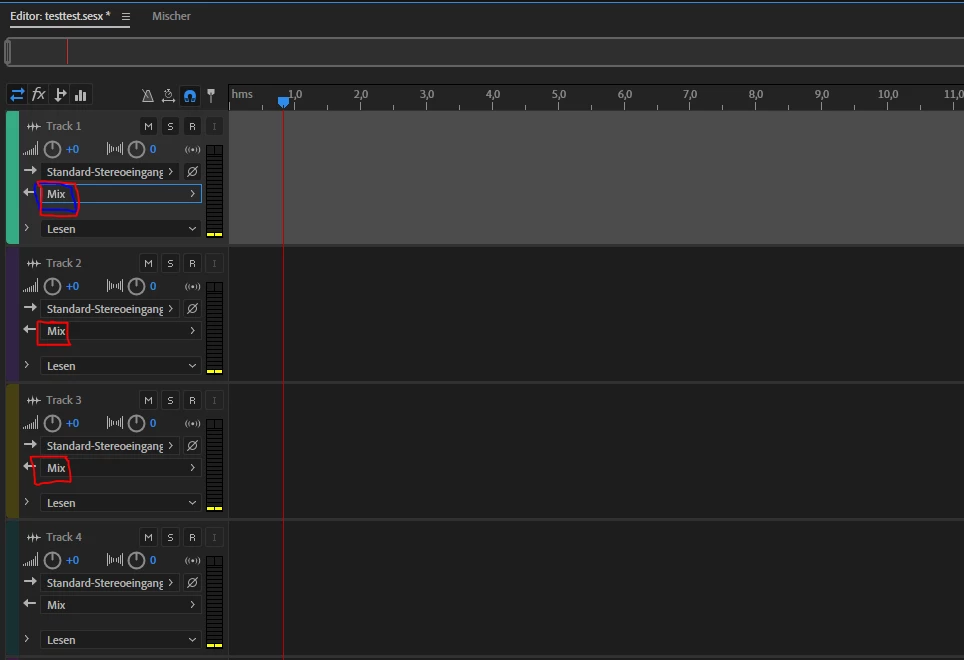Screen dimensions: 964x660
Task: Open Track 3 input Standard-Stereoeingang dropdown
Action: [110, 446]
